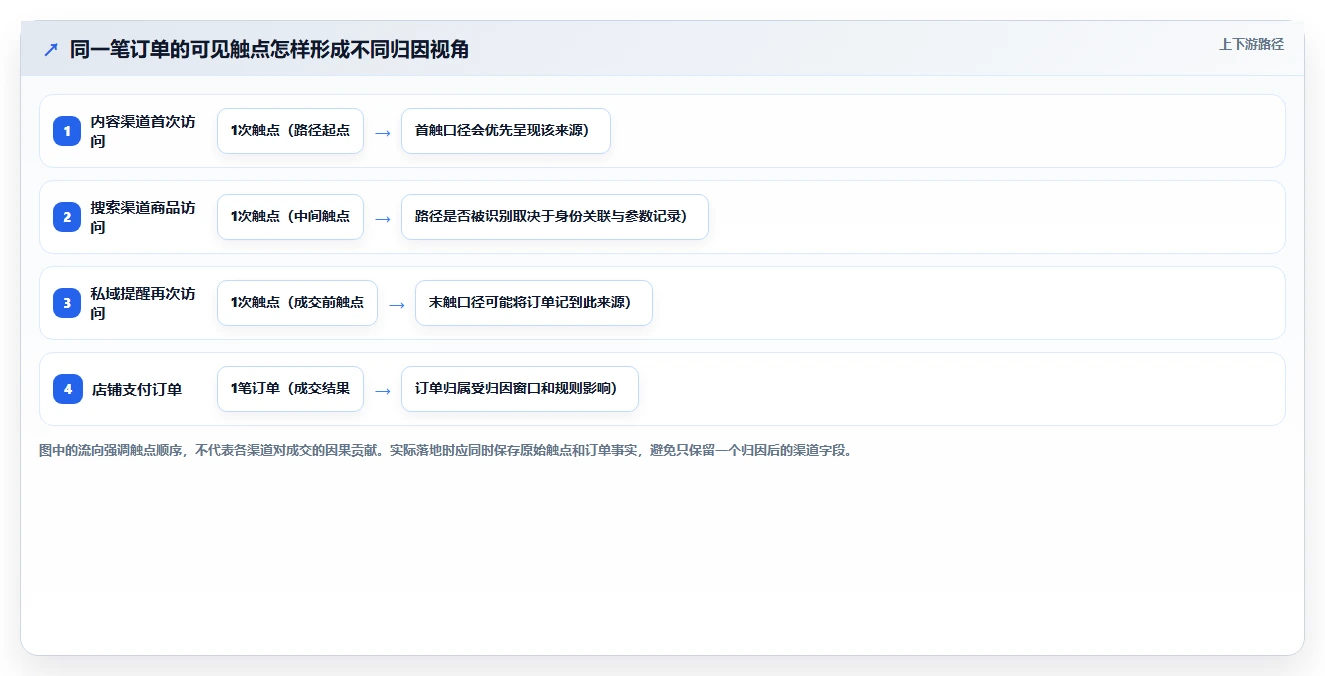Image resolution: width=1325 pixels, height=676 pixels.
Task: Click the diagonal arrow icon beside the title
Action: (51, 49)
